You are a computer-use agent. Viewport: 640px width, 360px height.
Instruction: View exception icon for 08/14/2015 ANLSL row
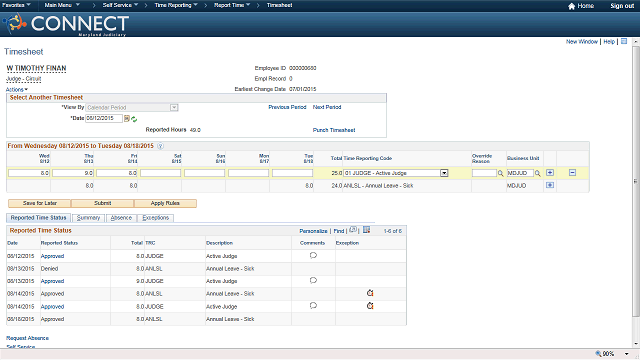370,293
